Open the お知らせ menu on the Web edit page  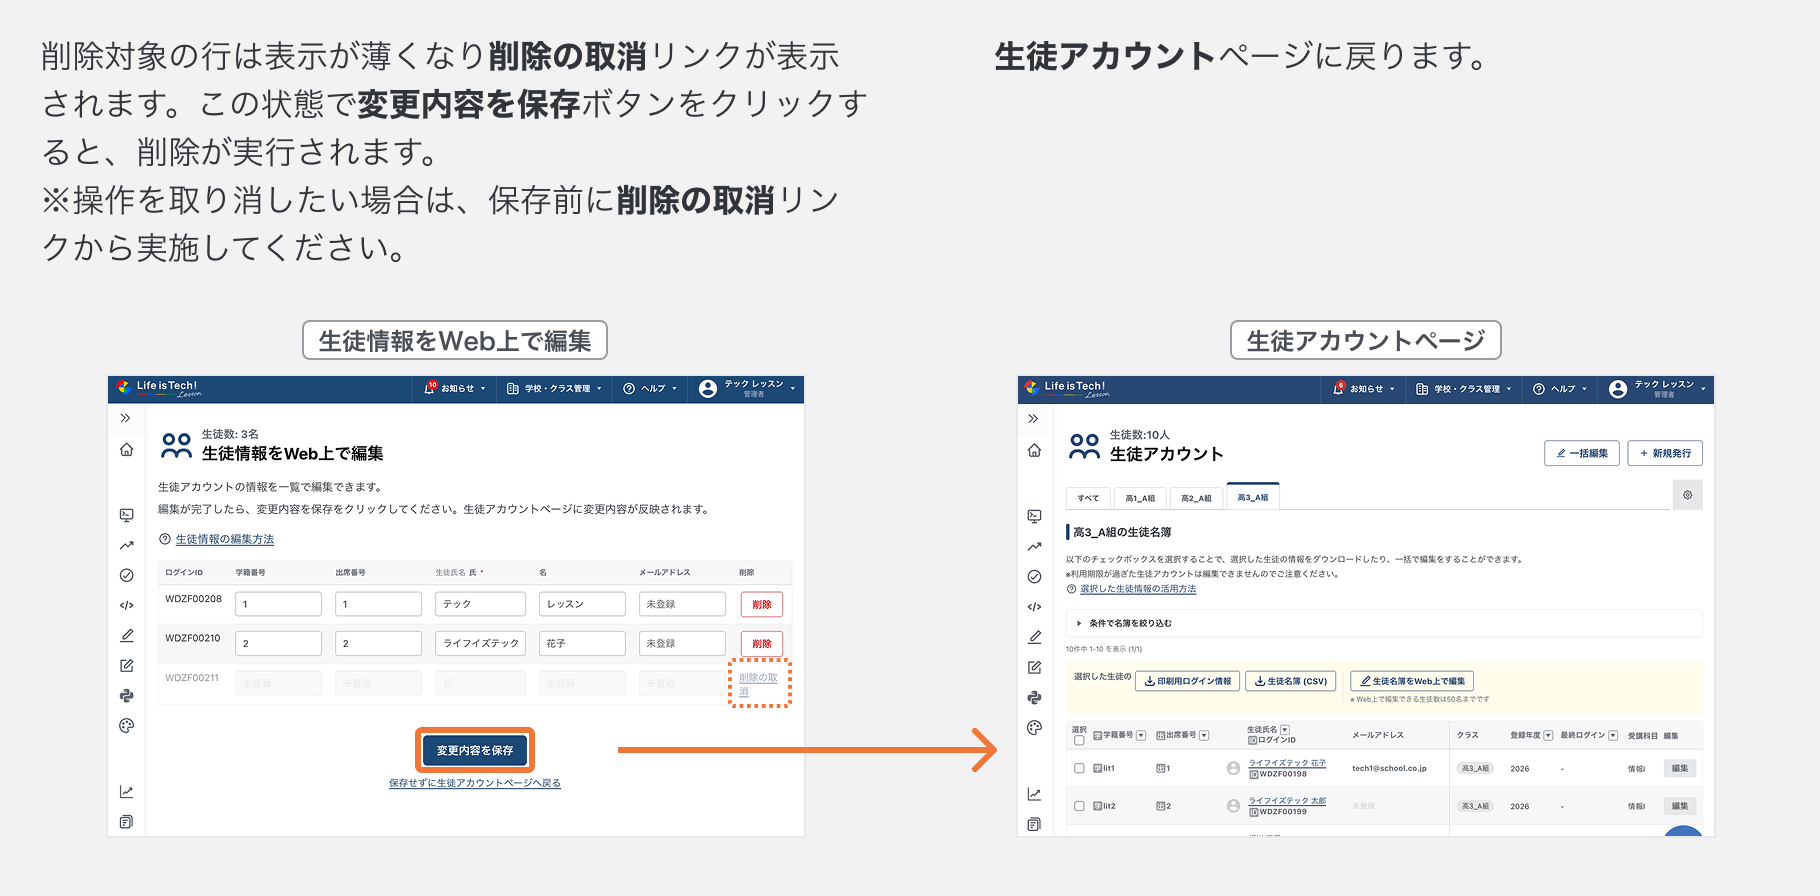tap(455, 388)
